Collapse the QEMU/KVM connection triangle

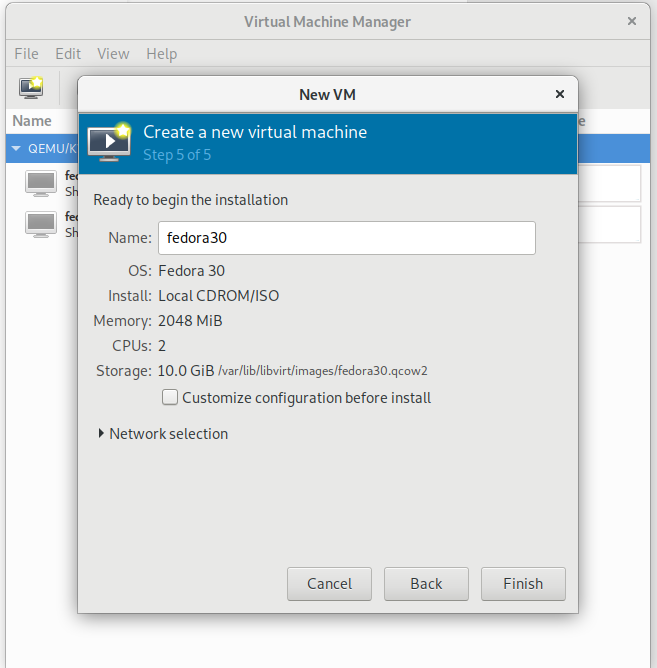16,149
